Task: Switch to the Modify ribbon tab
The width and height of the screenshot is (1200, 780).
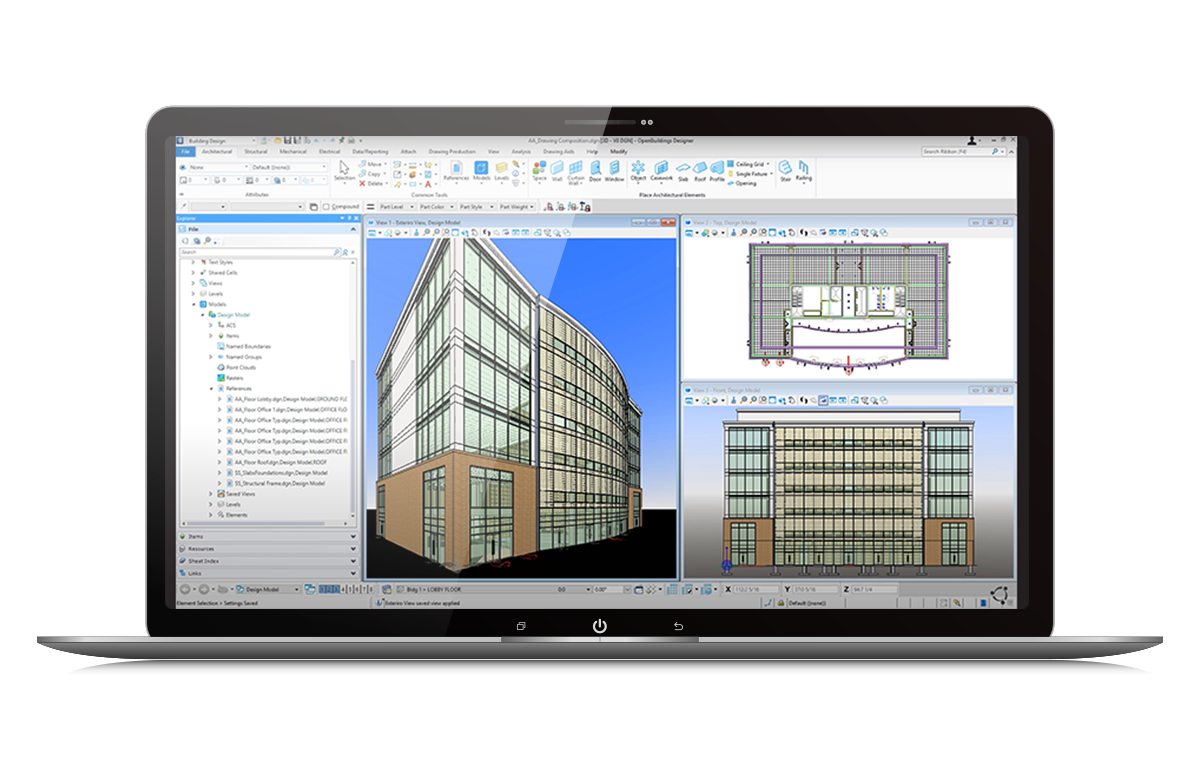Action: [x=618, y=151]
